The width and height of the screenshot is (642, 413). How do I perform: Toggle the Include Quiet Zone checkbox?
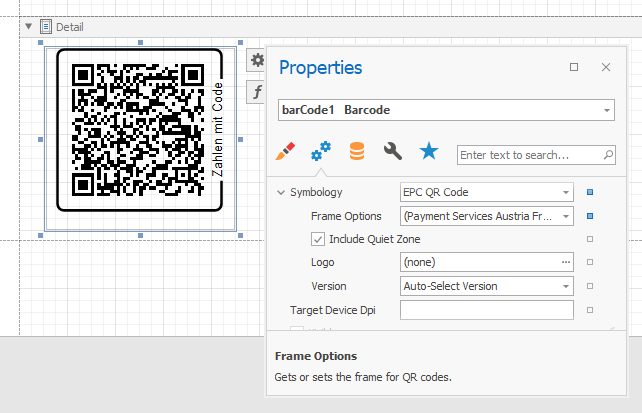click(x=318, y=239)
